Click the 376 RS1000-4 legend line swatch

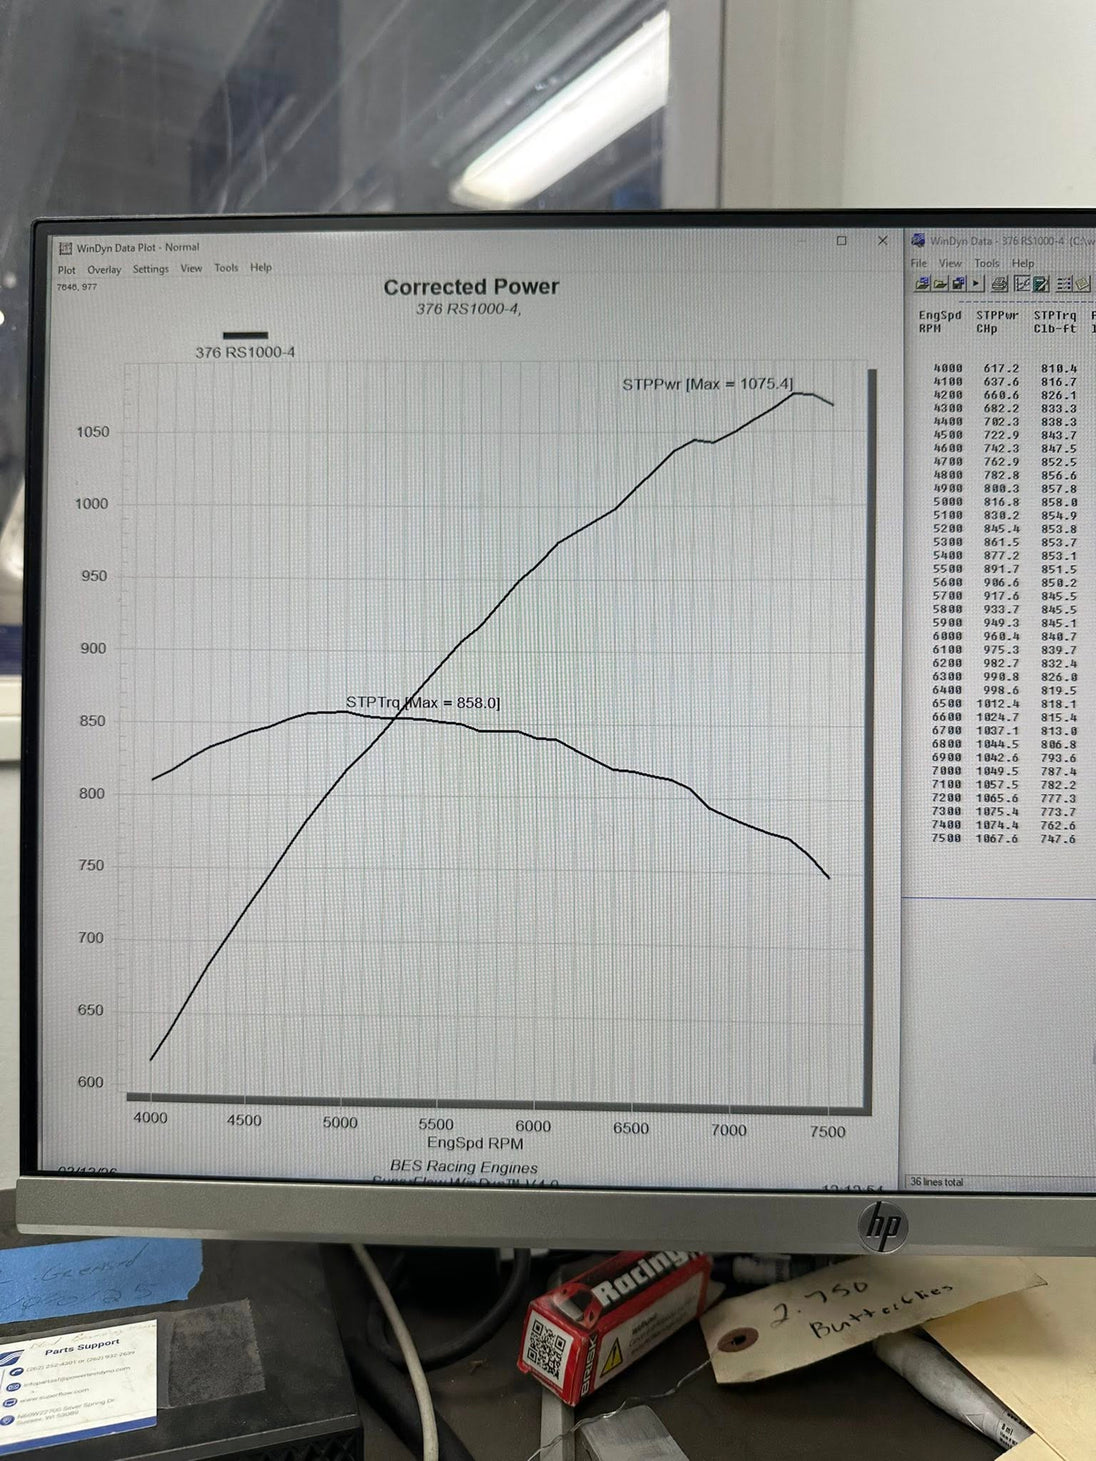point(245,336)
